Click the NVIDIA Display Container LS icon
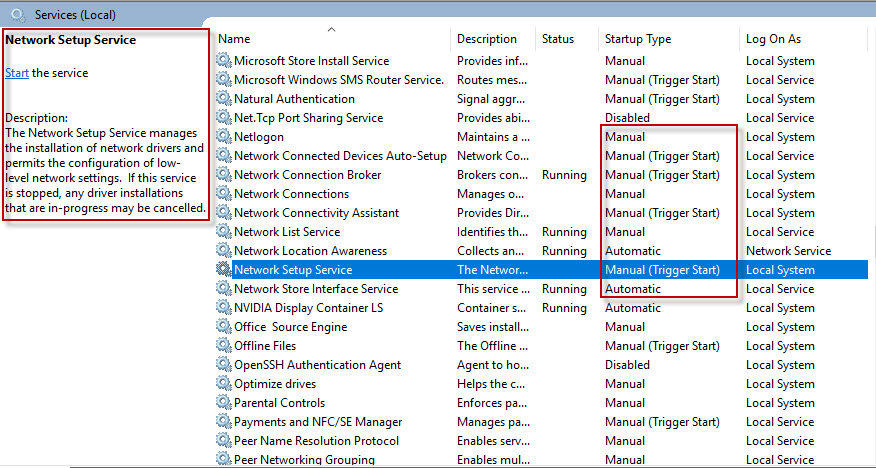This screenshot has height=468, width=876. pos(224,308)
